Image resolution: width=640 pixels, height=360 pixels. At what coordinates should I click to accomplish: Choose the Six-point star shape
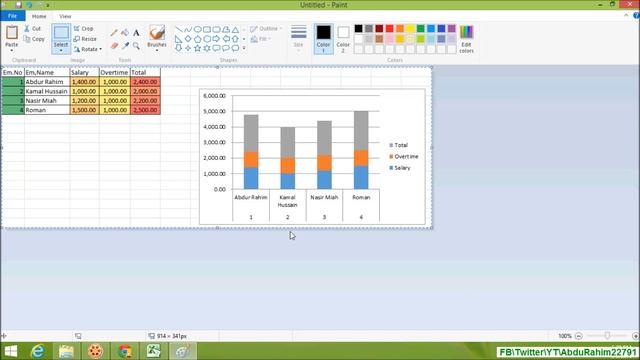pyautogui.click(x=207, y=48)
